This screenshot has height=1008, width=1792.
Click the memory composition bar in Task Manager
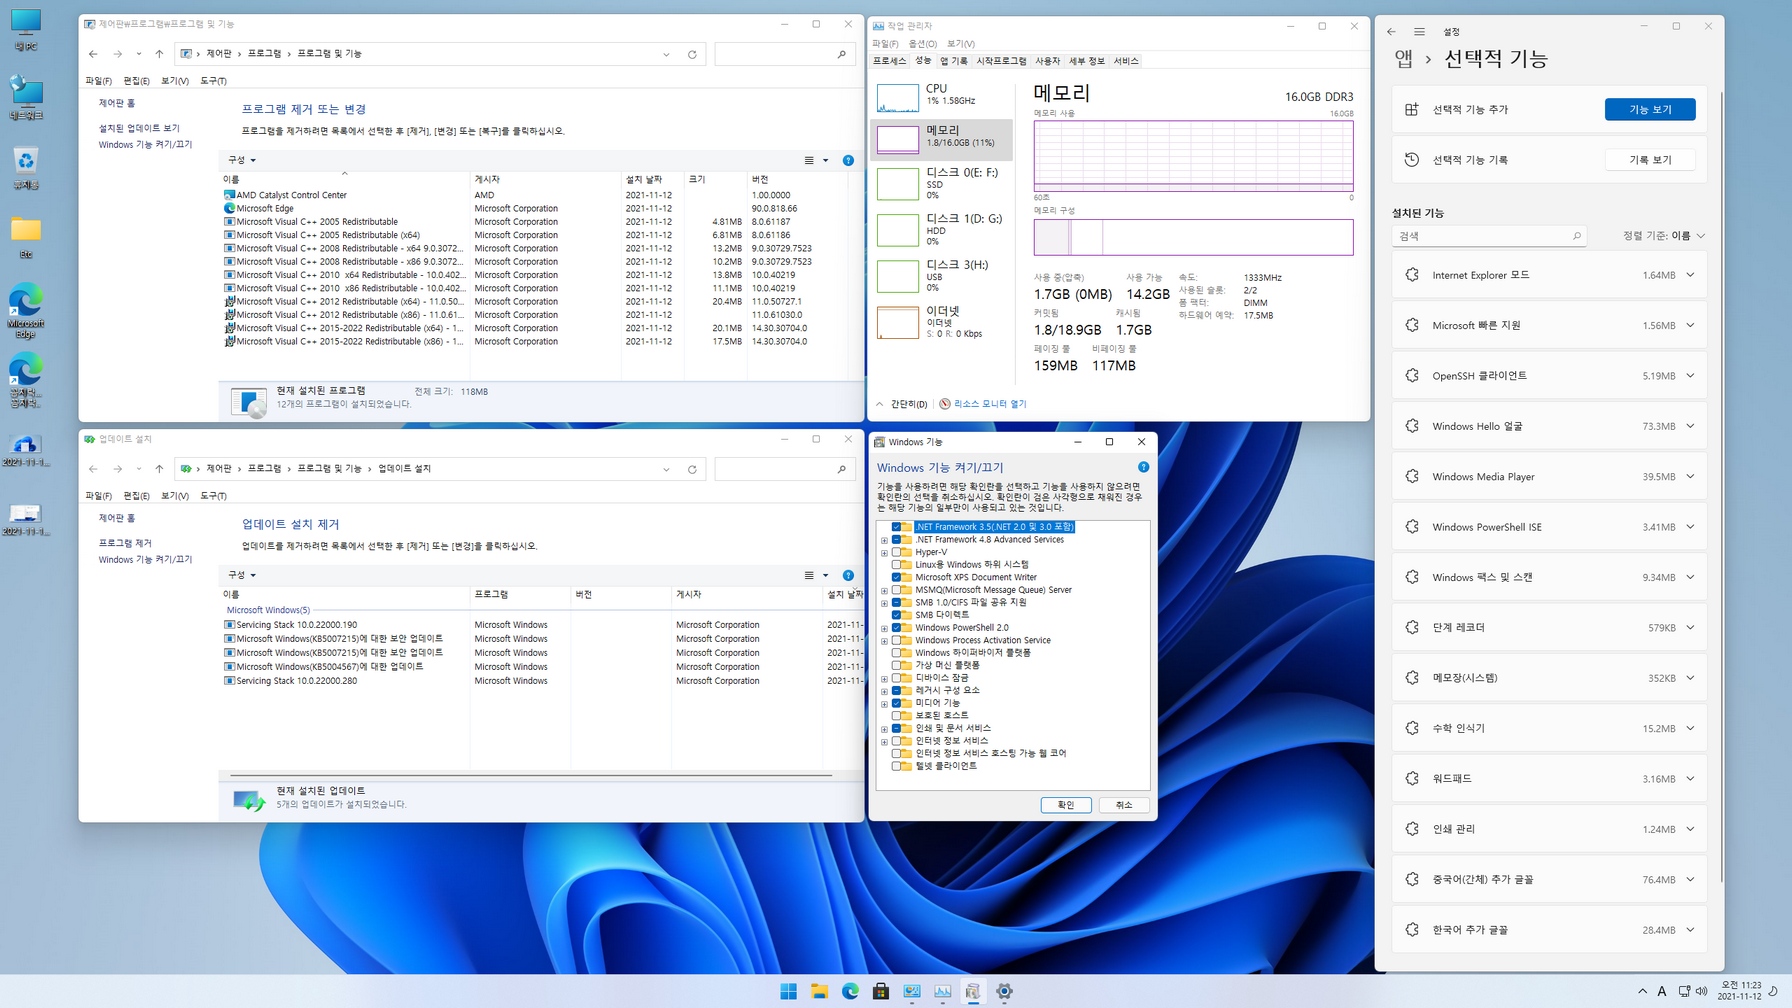pyautogui.click(x=1193, y=237)
